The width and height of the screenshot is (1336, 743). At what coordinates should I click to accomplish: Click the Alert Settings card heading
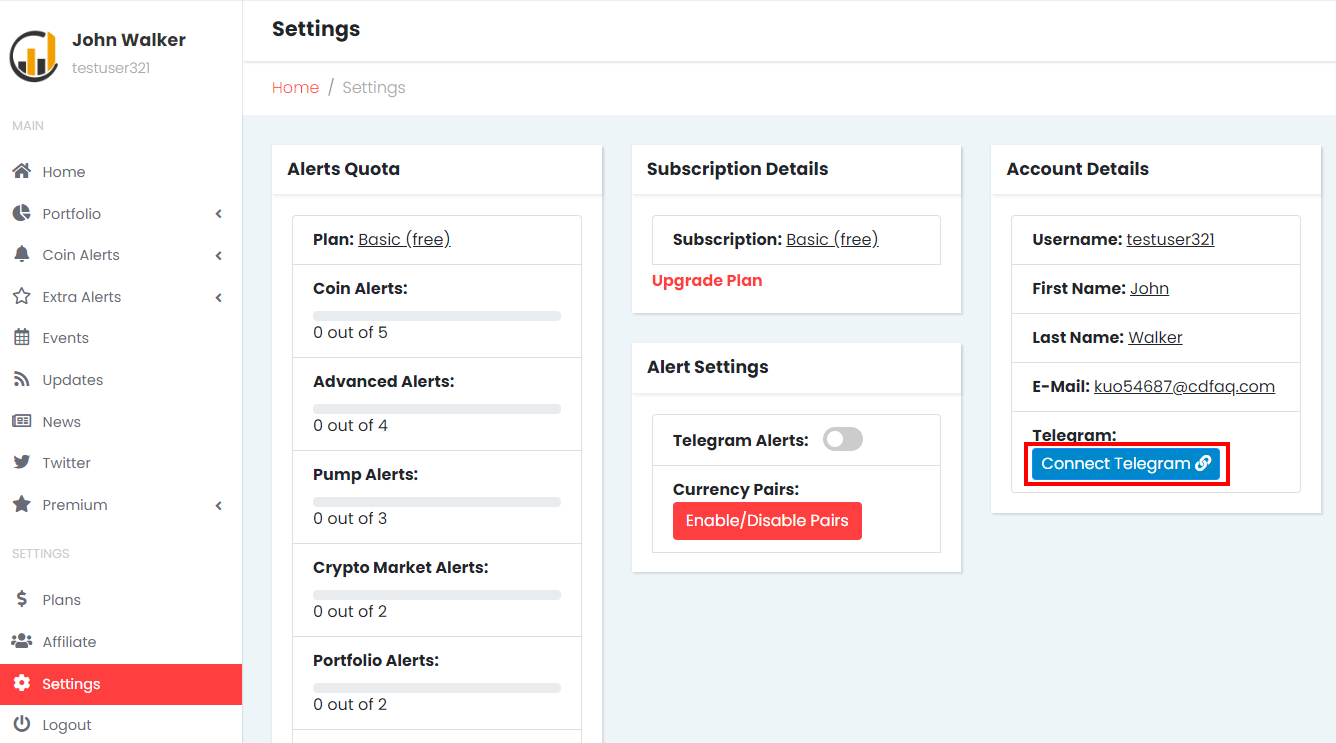tap(708, 367)
